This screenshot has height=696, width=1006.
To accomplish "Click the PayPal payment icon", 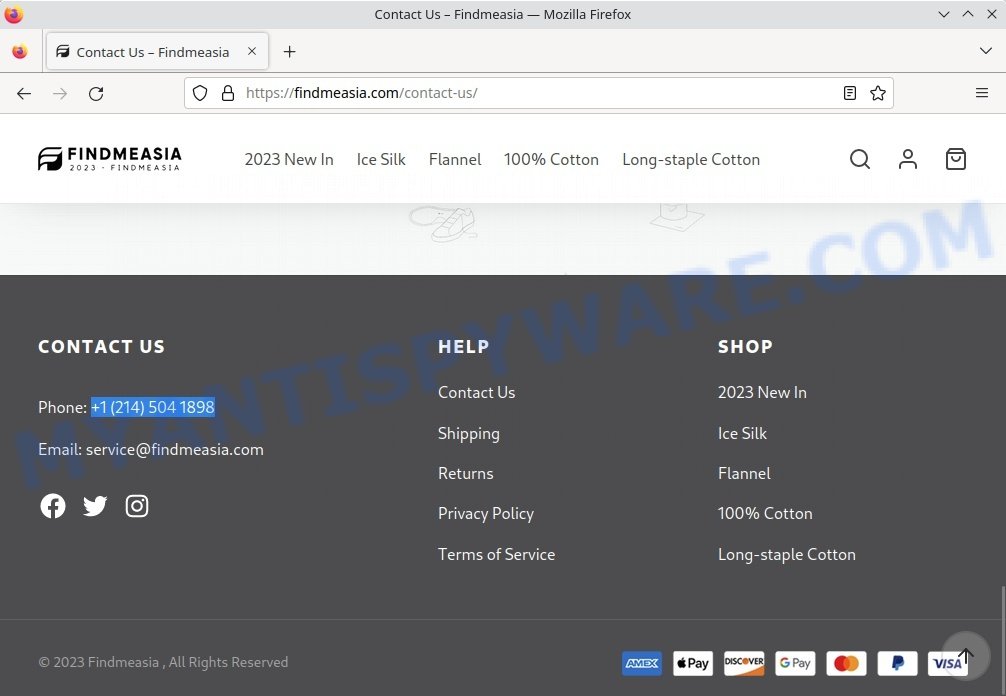I will [x=898, y=663].
